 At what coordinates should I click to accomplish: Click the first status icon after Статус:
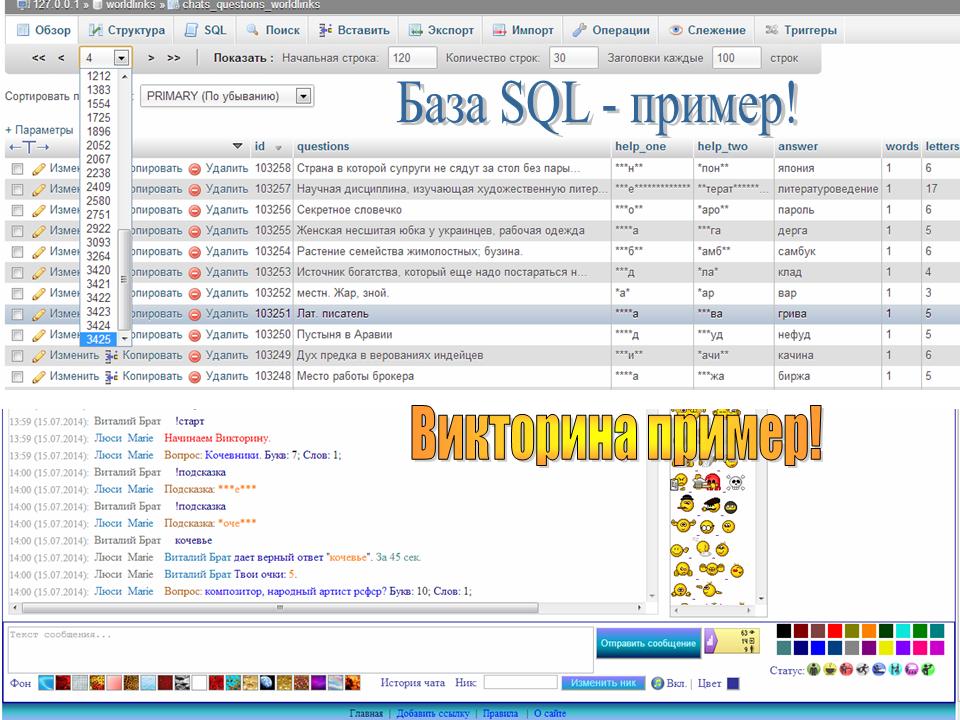[x=813, y=669]
